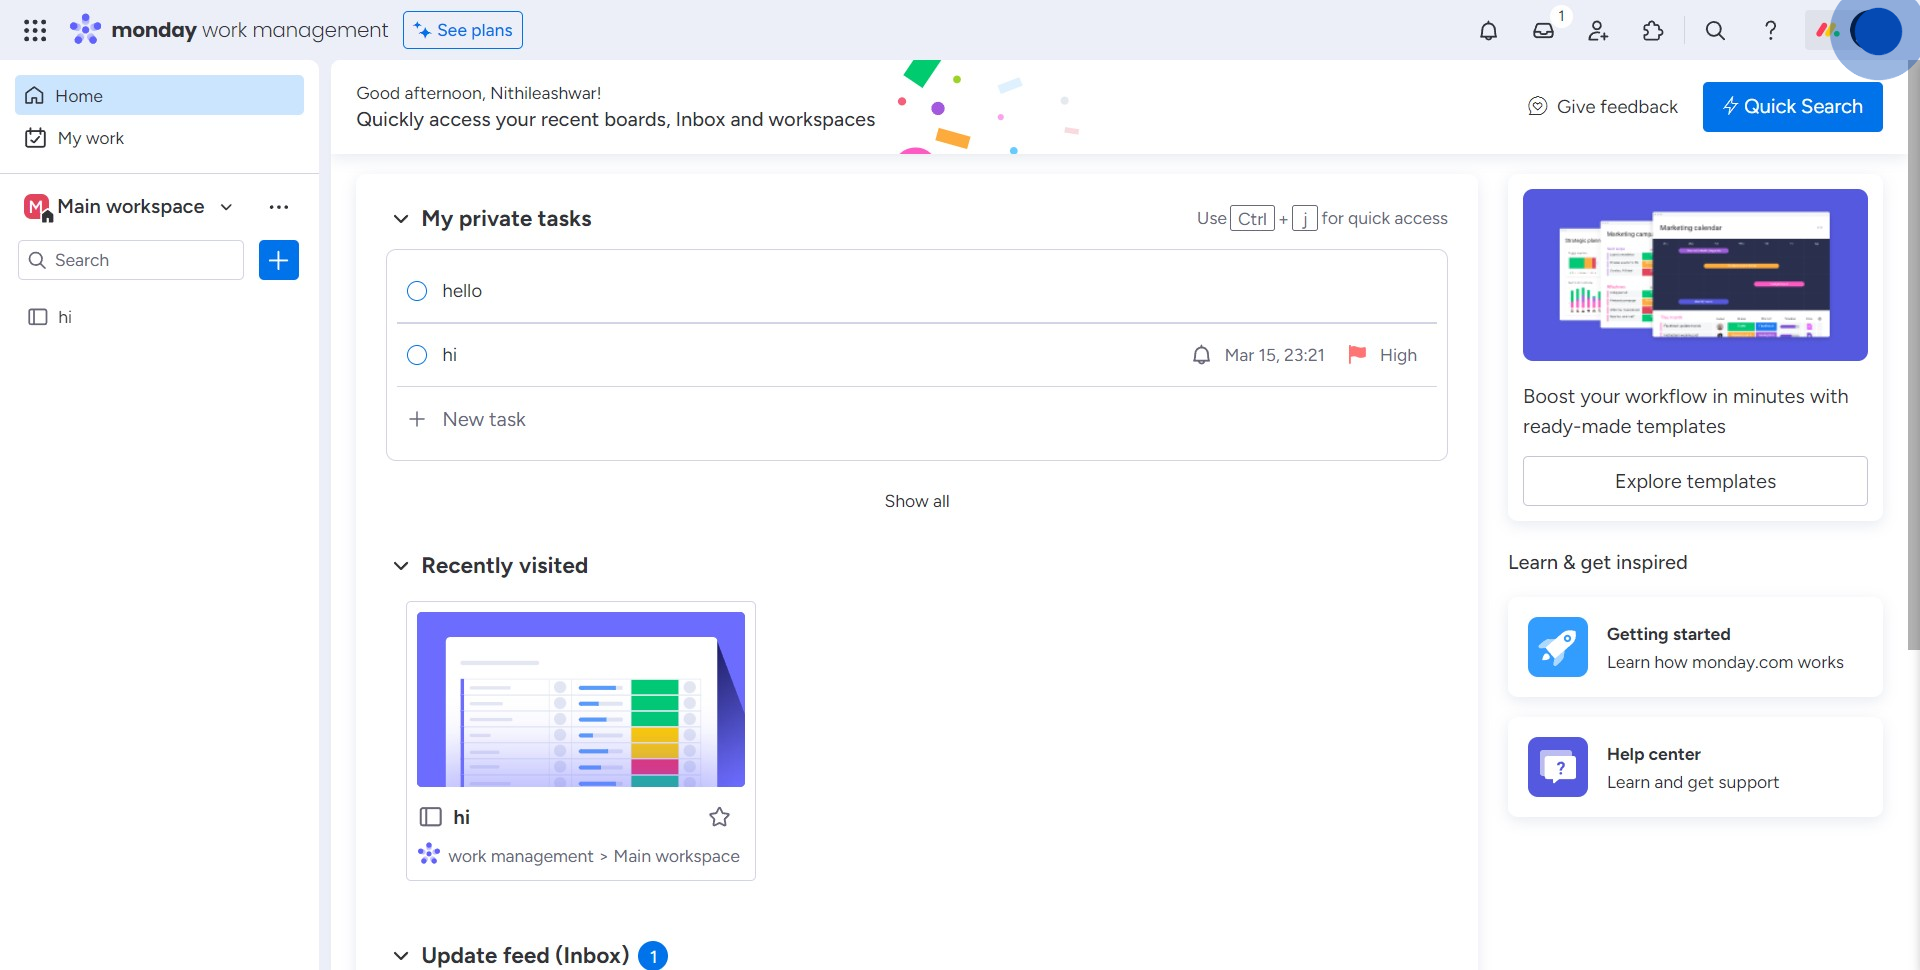1920x970 pixels.
Task: Collapse the My private tasks section
Action: (401, 219)
